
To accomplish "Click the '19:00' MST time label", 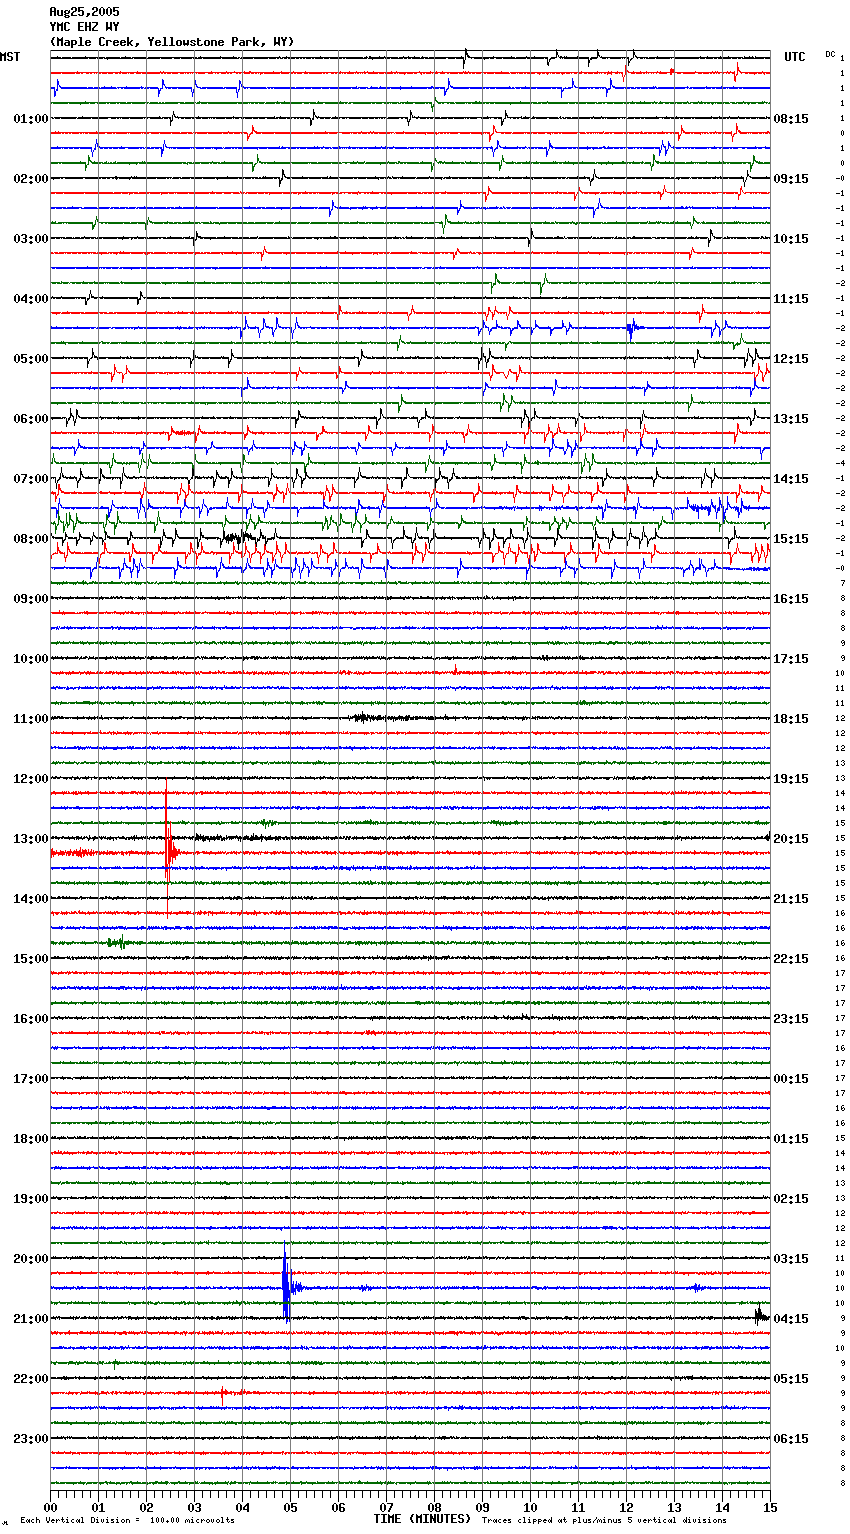I will [31, 1199].
